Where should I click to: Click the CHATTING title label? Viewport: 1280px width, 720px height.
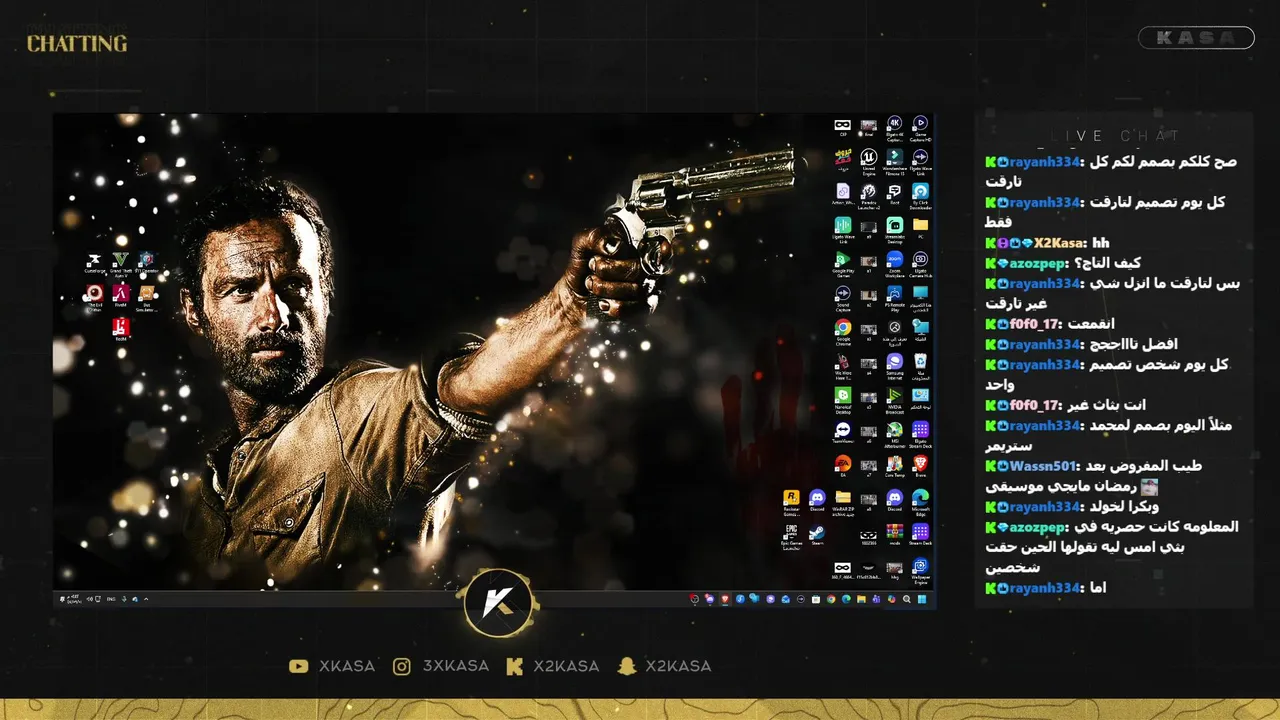(x=77, y=44)
